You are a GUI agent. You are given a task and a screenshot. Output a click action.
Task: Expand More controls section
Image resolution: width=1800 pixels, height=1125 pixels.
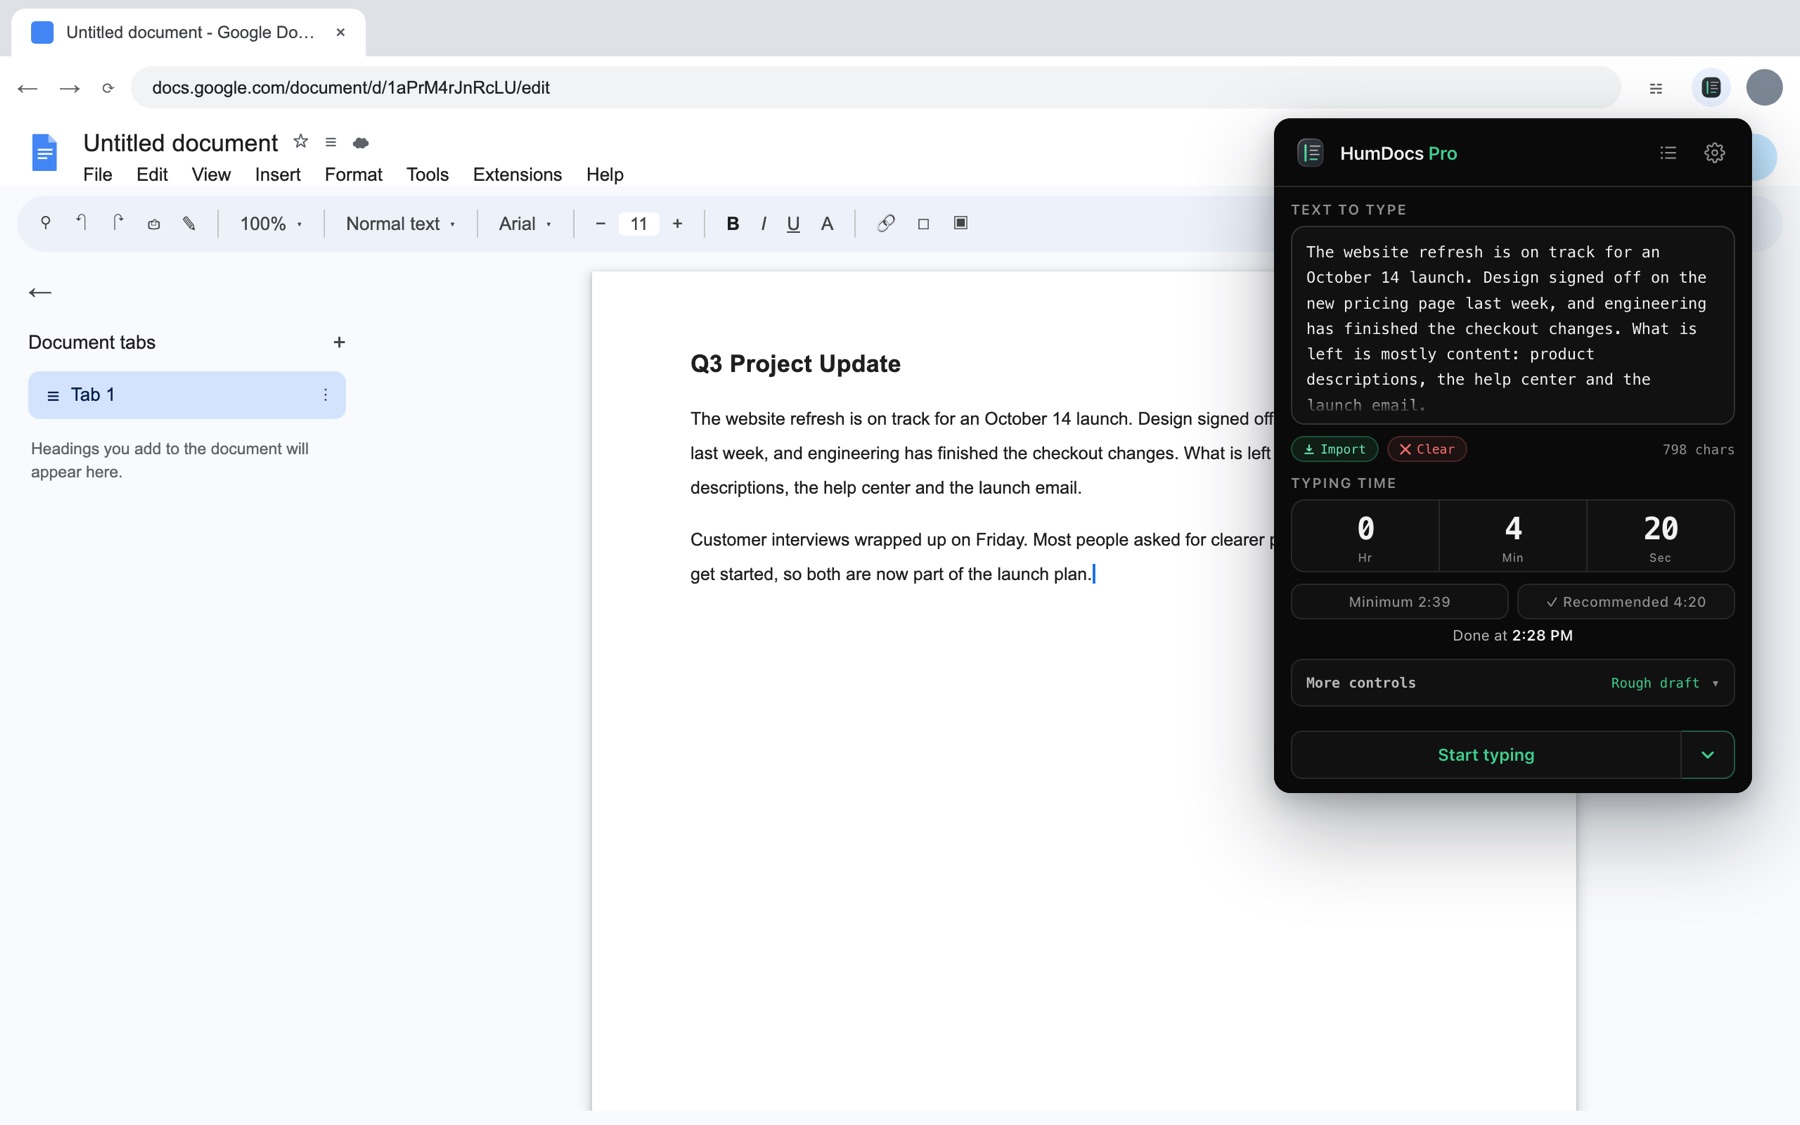[1512, 683]
